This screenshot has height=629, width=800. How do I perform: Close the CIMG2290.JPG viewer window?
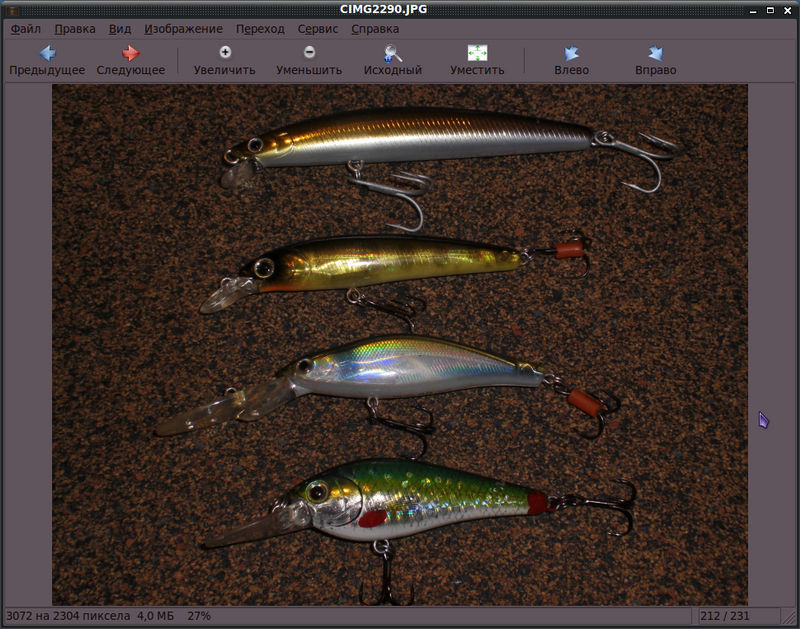point(788,10)
